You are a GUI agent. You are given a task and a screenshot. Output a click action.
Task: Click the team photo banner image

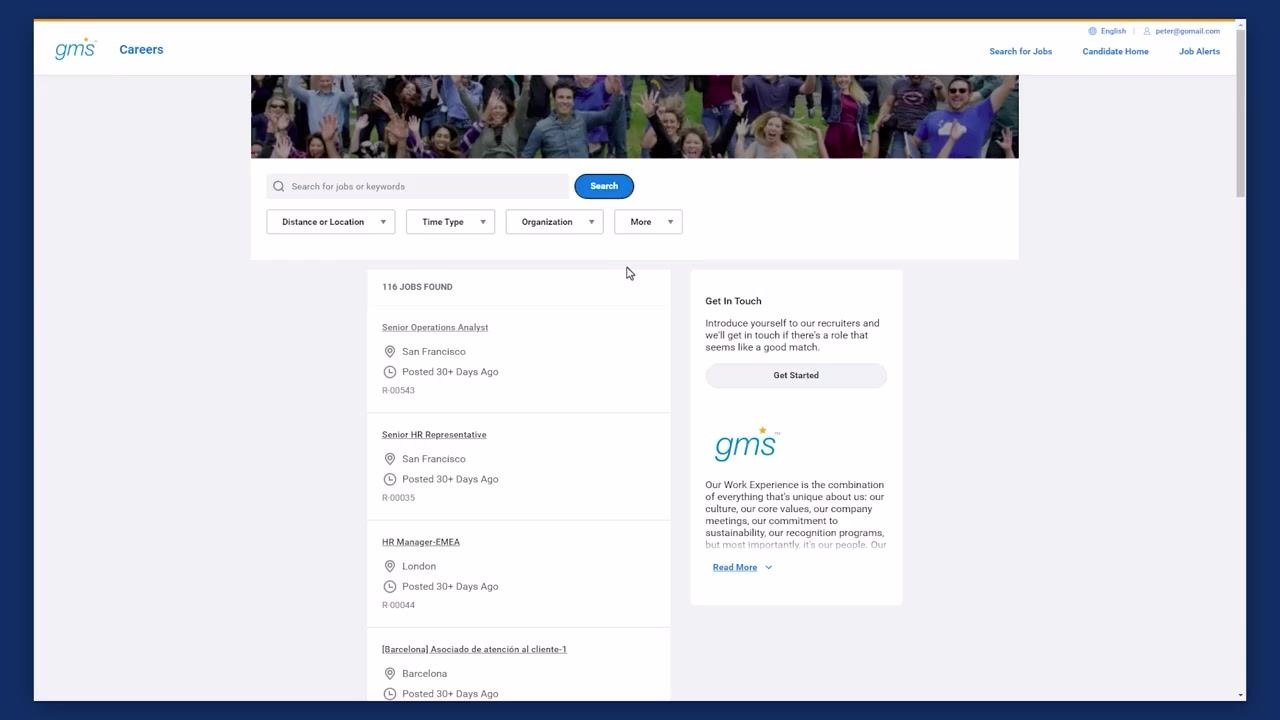[x=635, y=116]
